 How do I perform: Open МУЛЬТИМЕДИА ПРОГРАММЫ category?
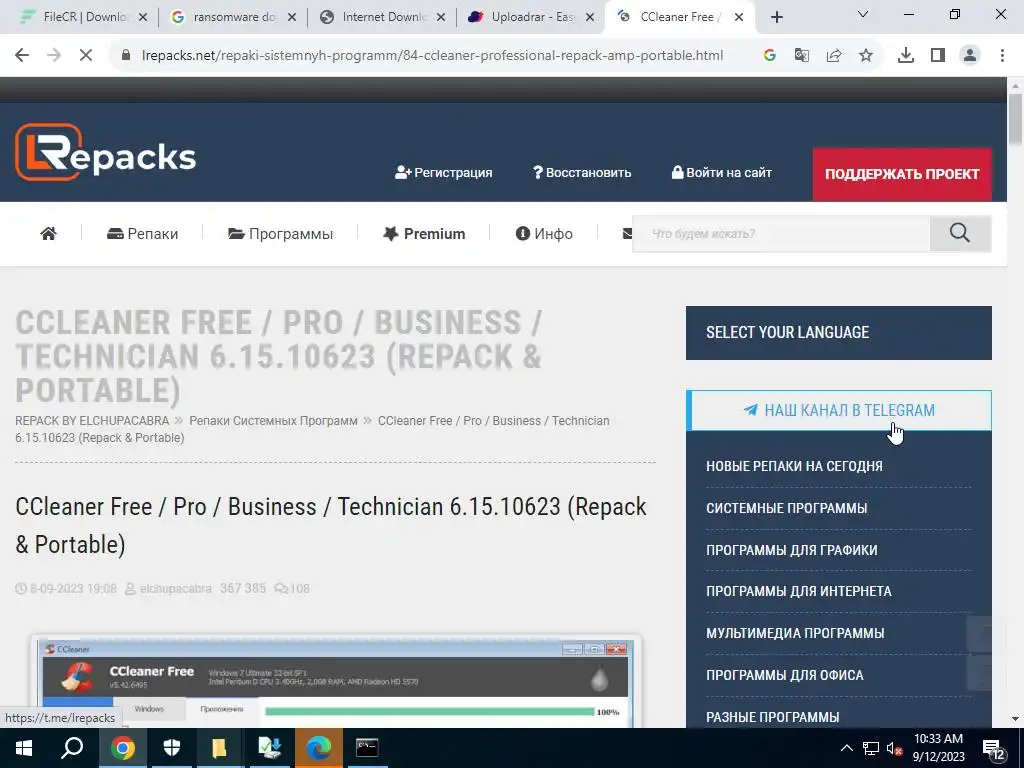(x=795, y=633)
